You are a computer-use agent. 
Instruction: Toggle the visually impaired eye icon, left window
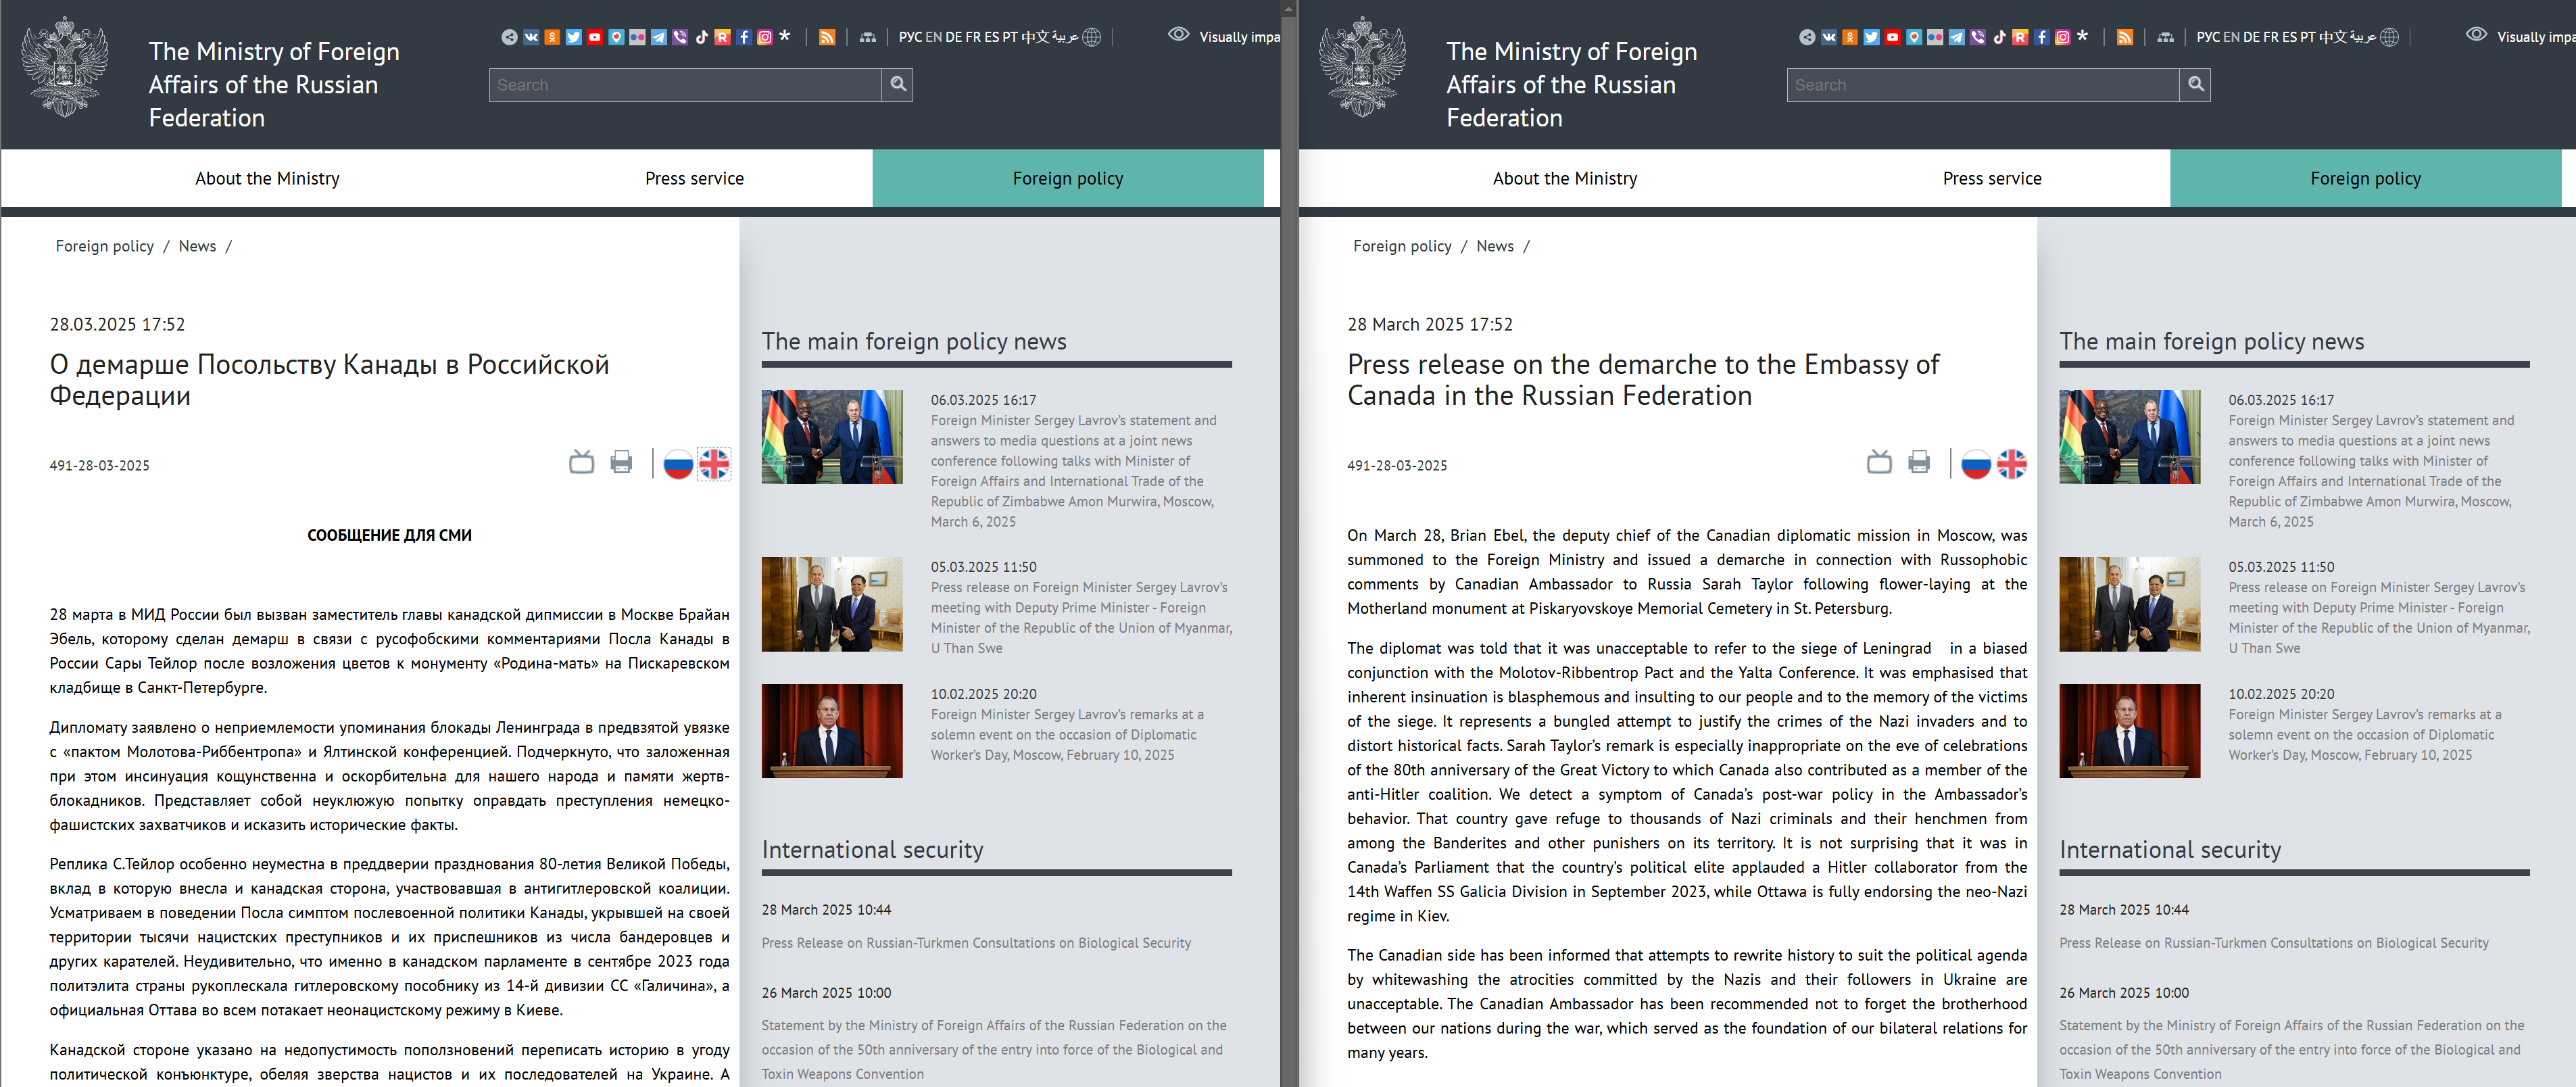pos(1179,34)
